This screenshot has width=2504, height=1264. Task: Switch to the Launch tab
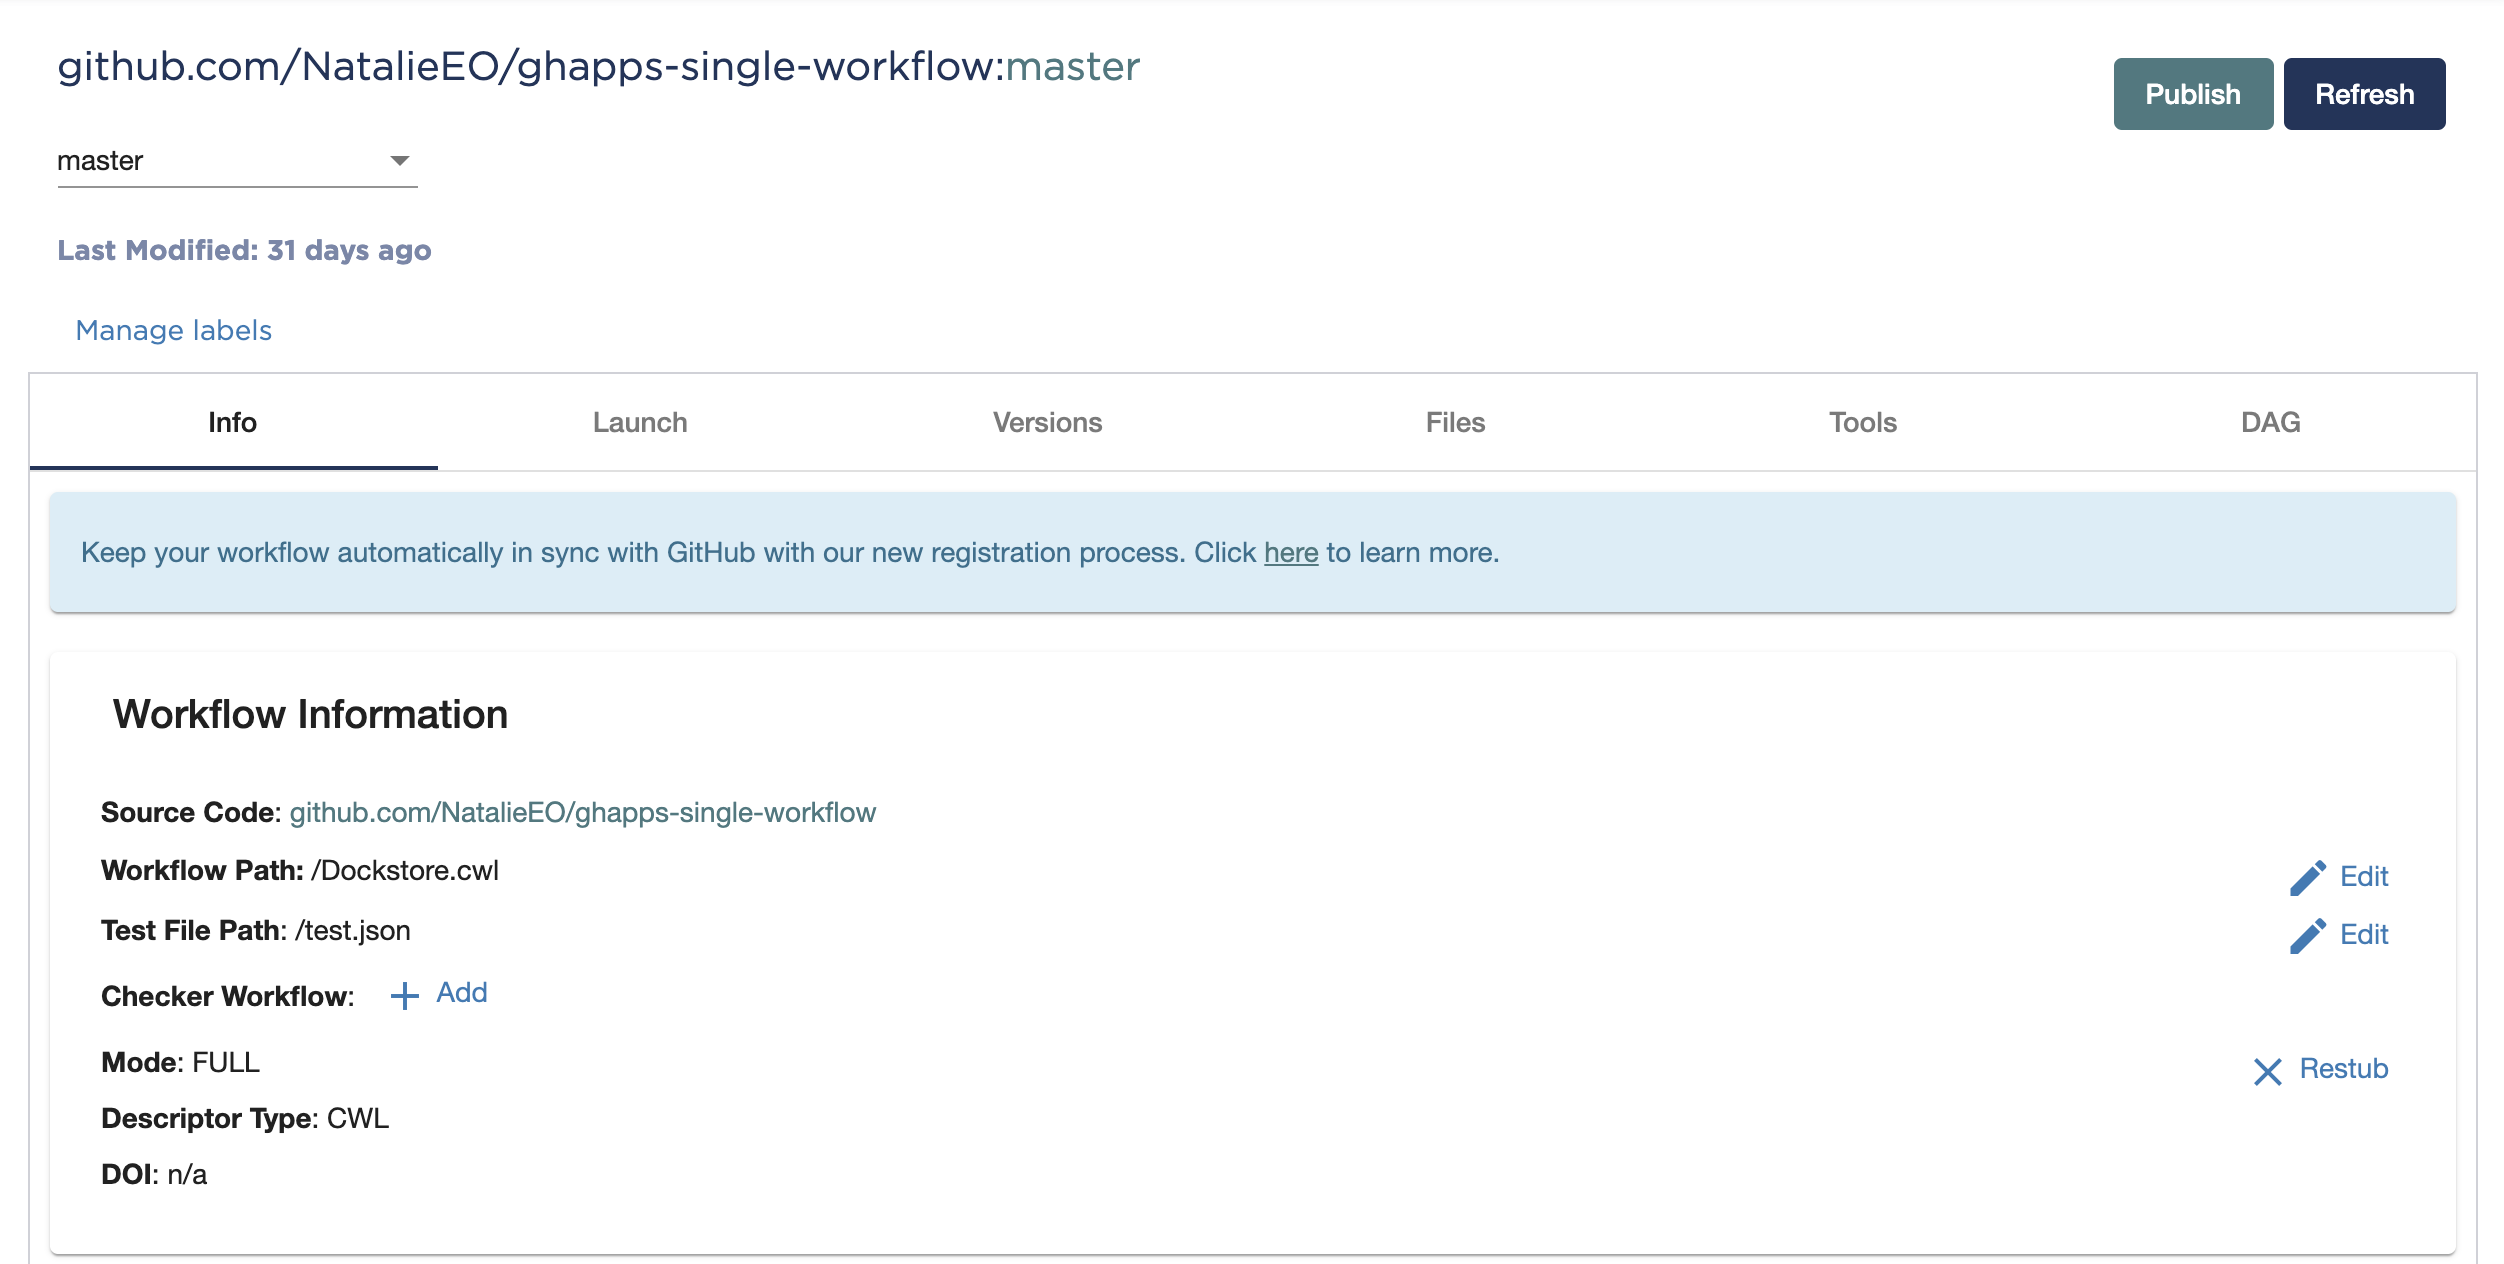[x=640, y=422]
